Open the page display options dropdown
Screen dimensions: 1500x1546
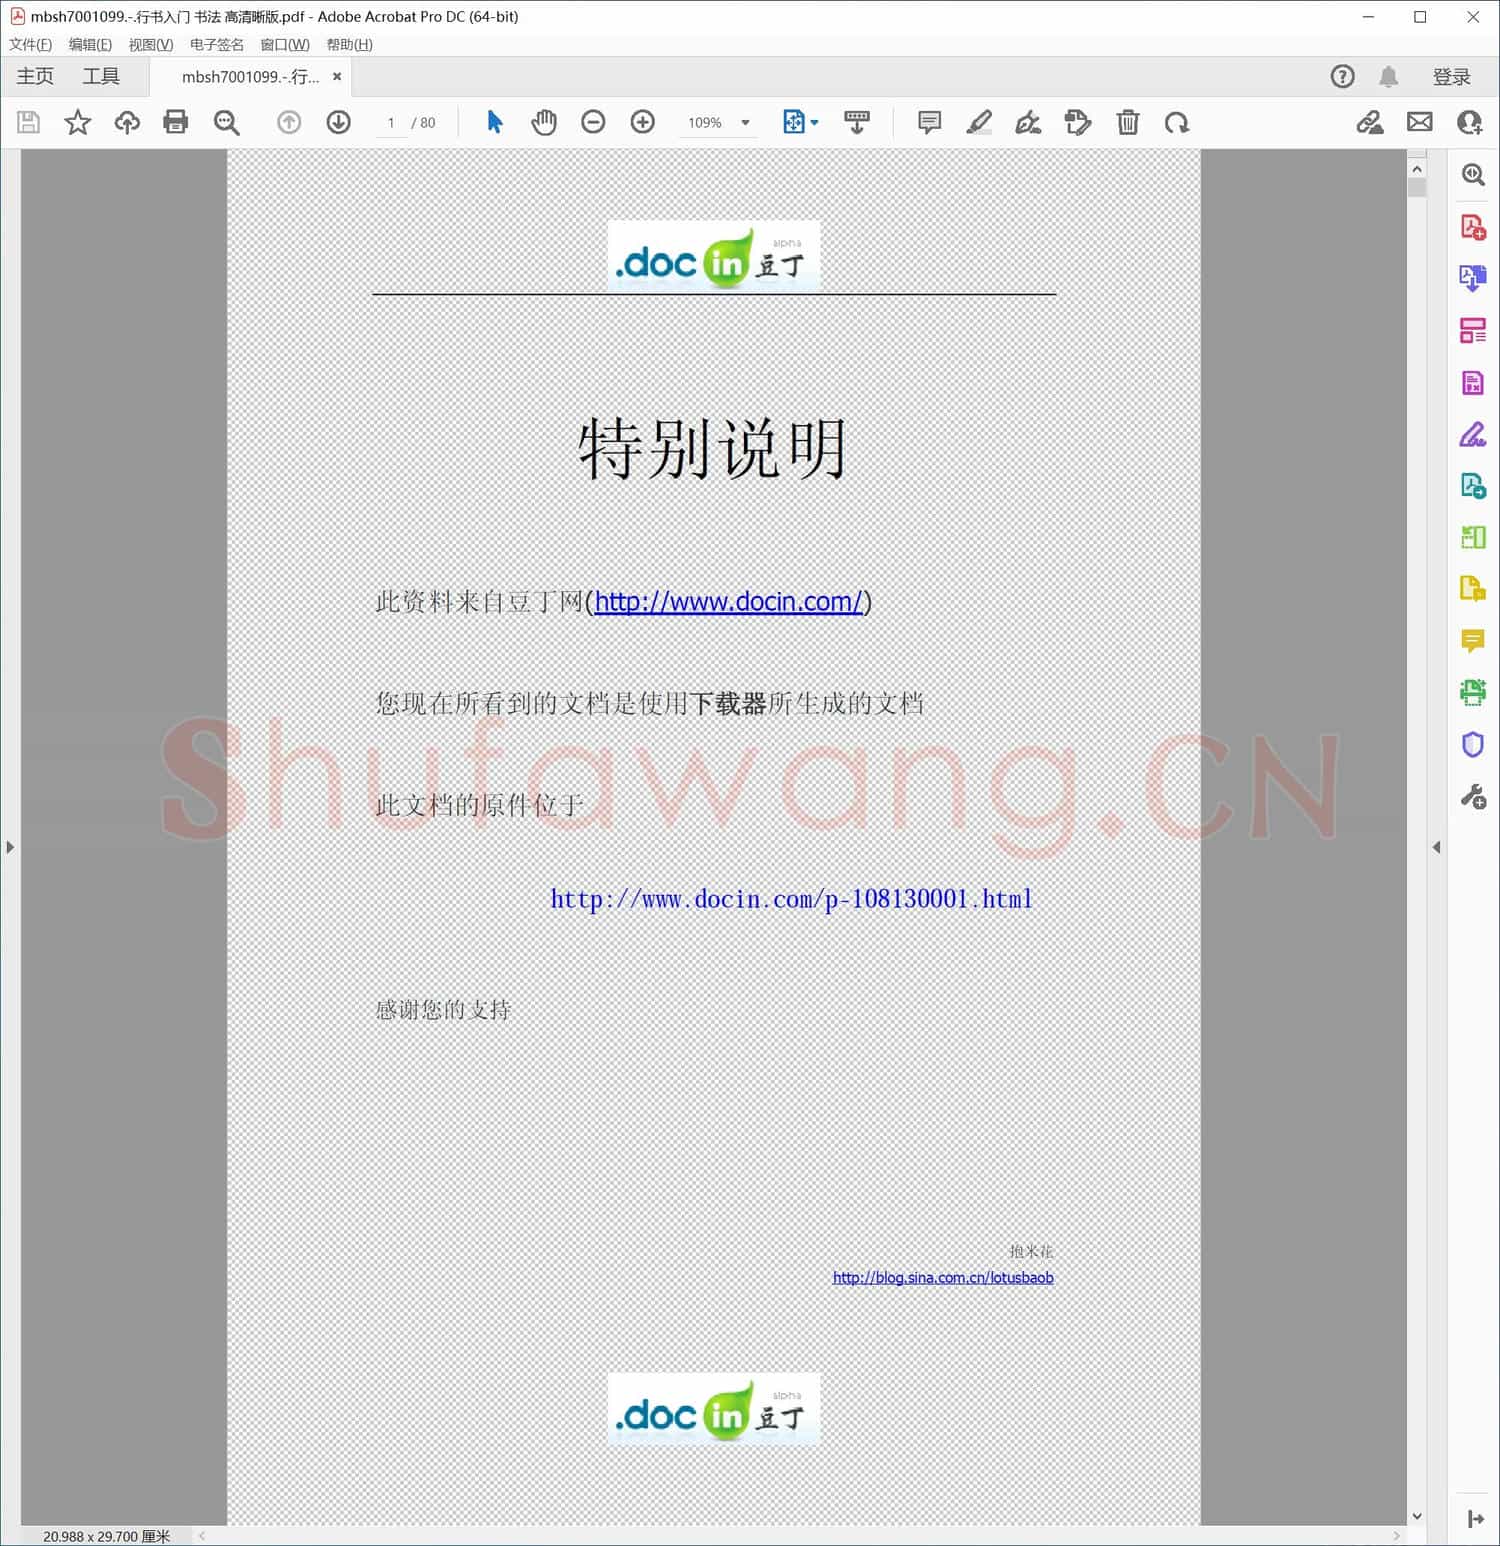pos(800,122)
